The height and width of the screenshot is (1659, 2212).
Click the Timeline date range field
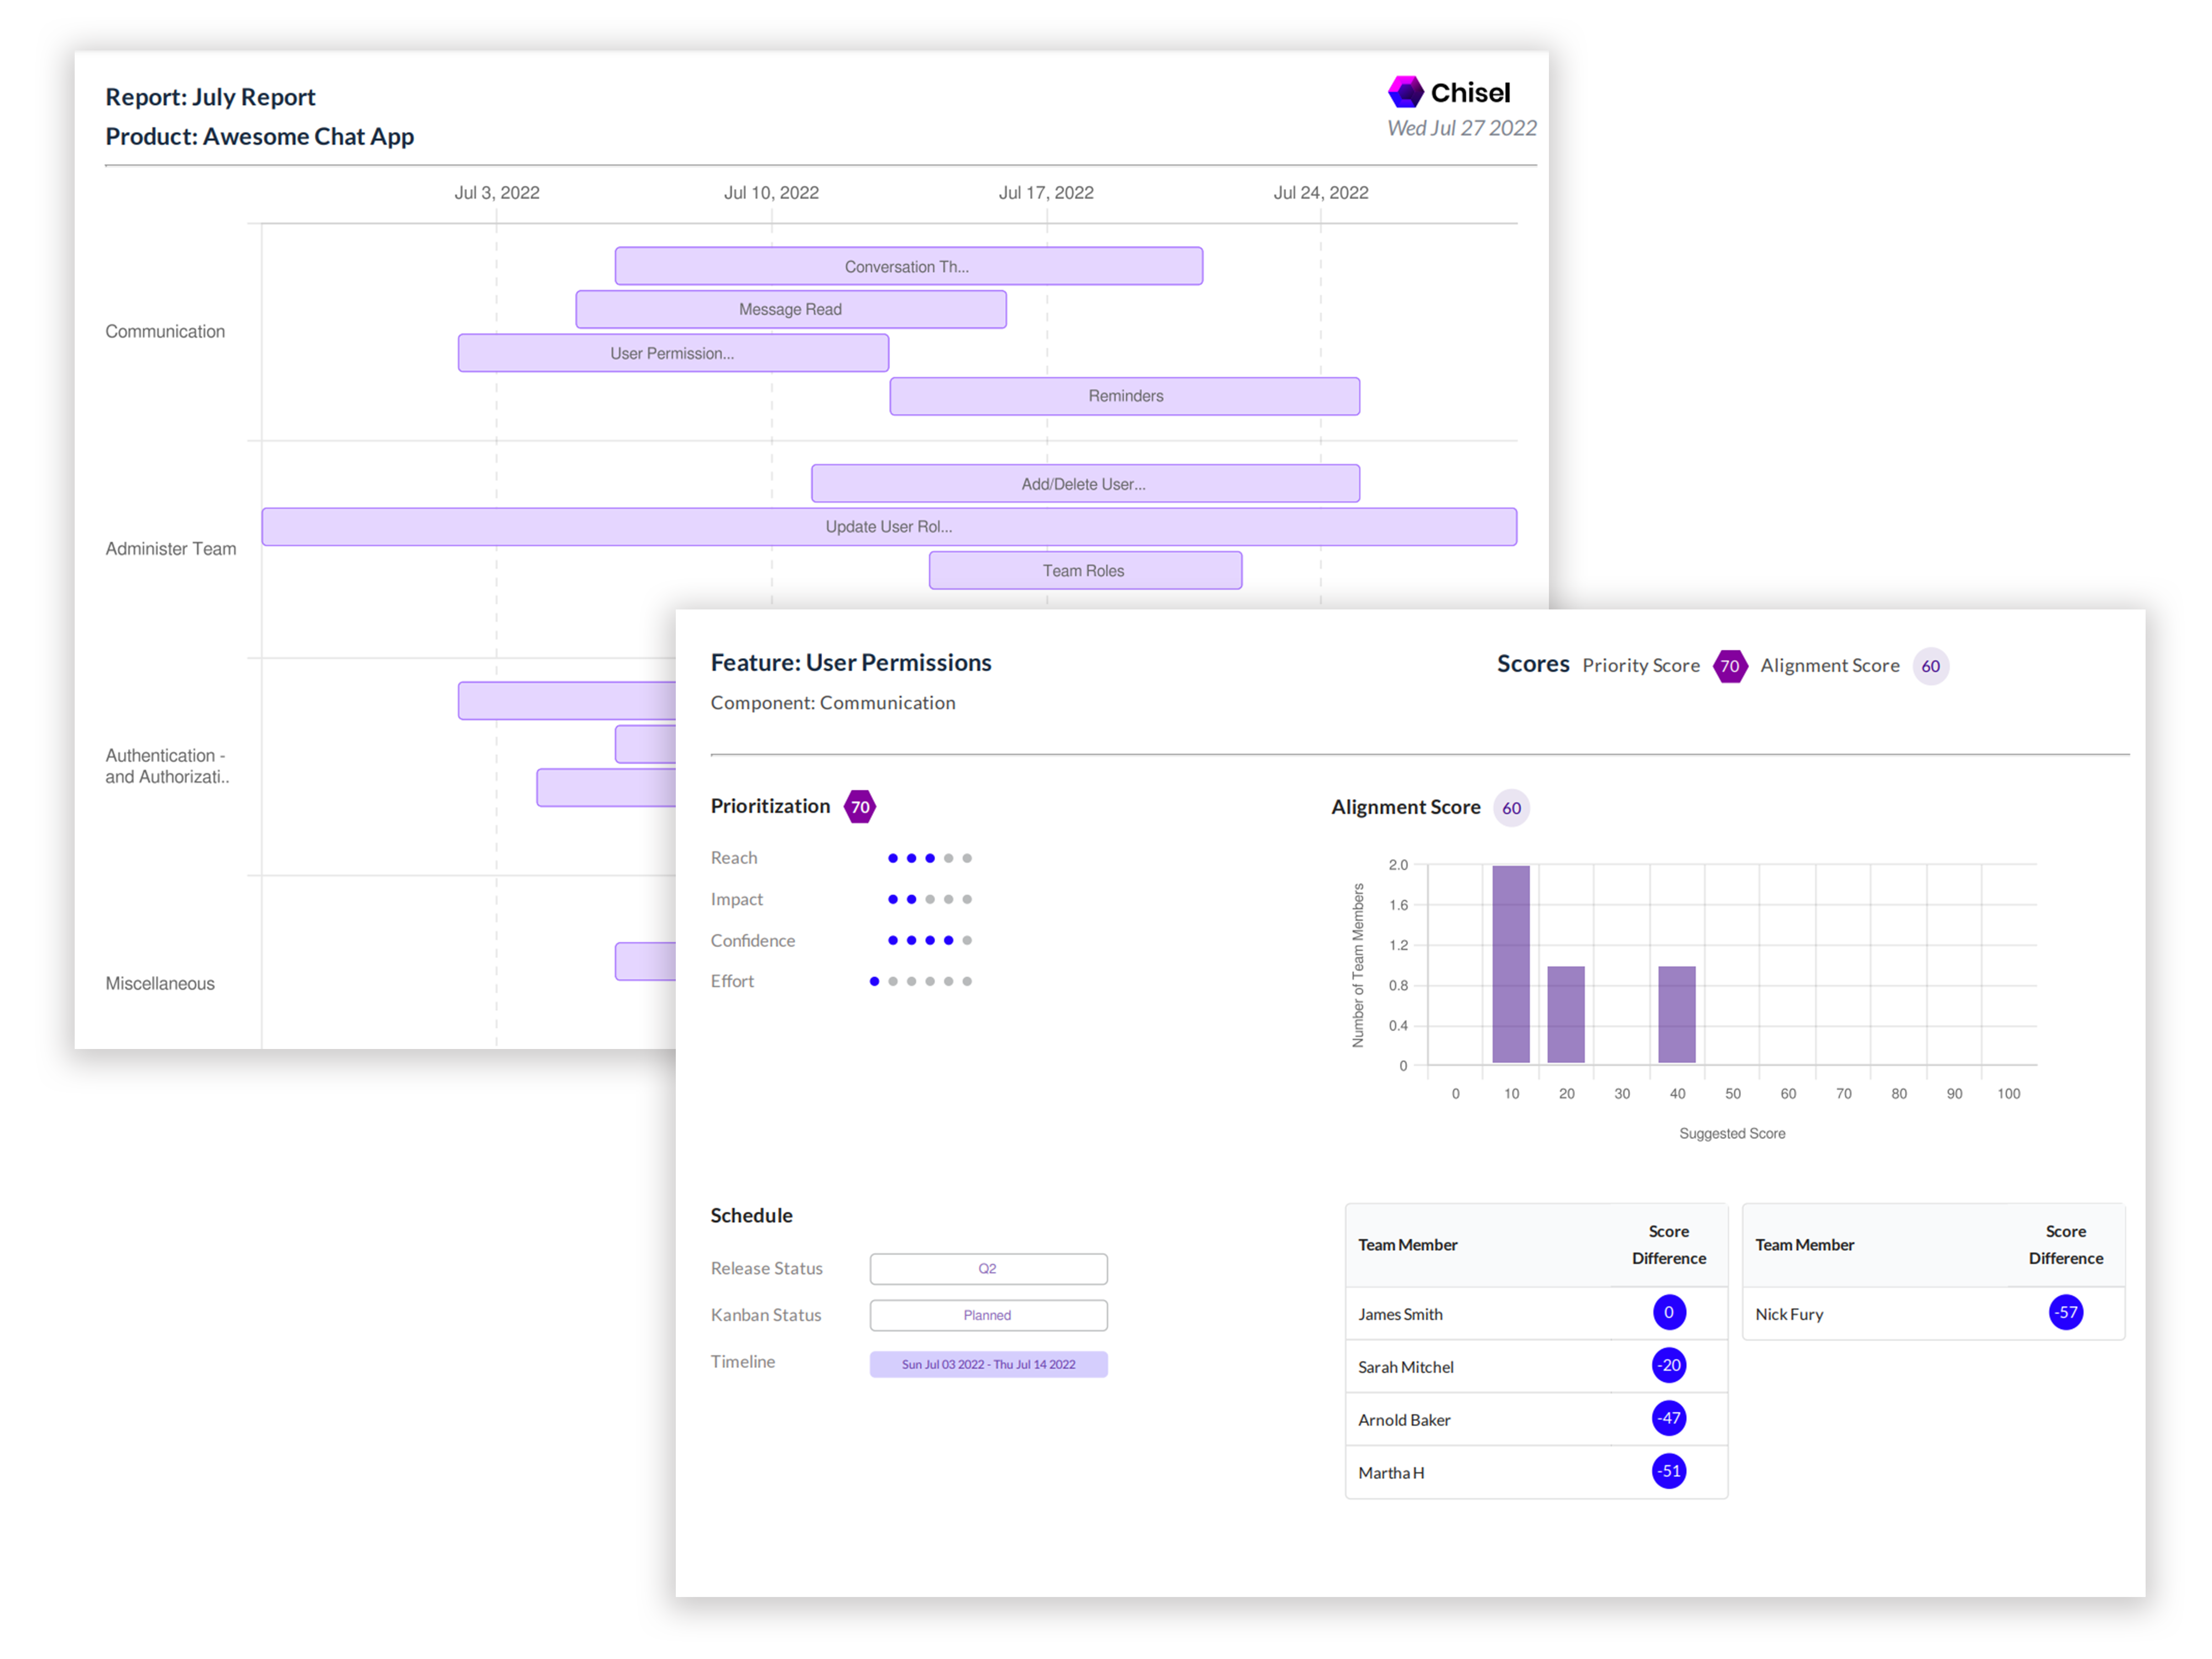pos(988,1364)
